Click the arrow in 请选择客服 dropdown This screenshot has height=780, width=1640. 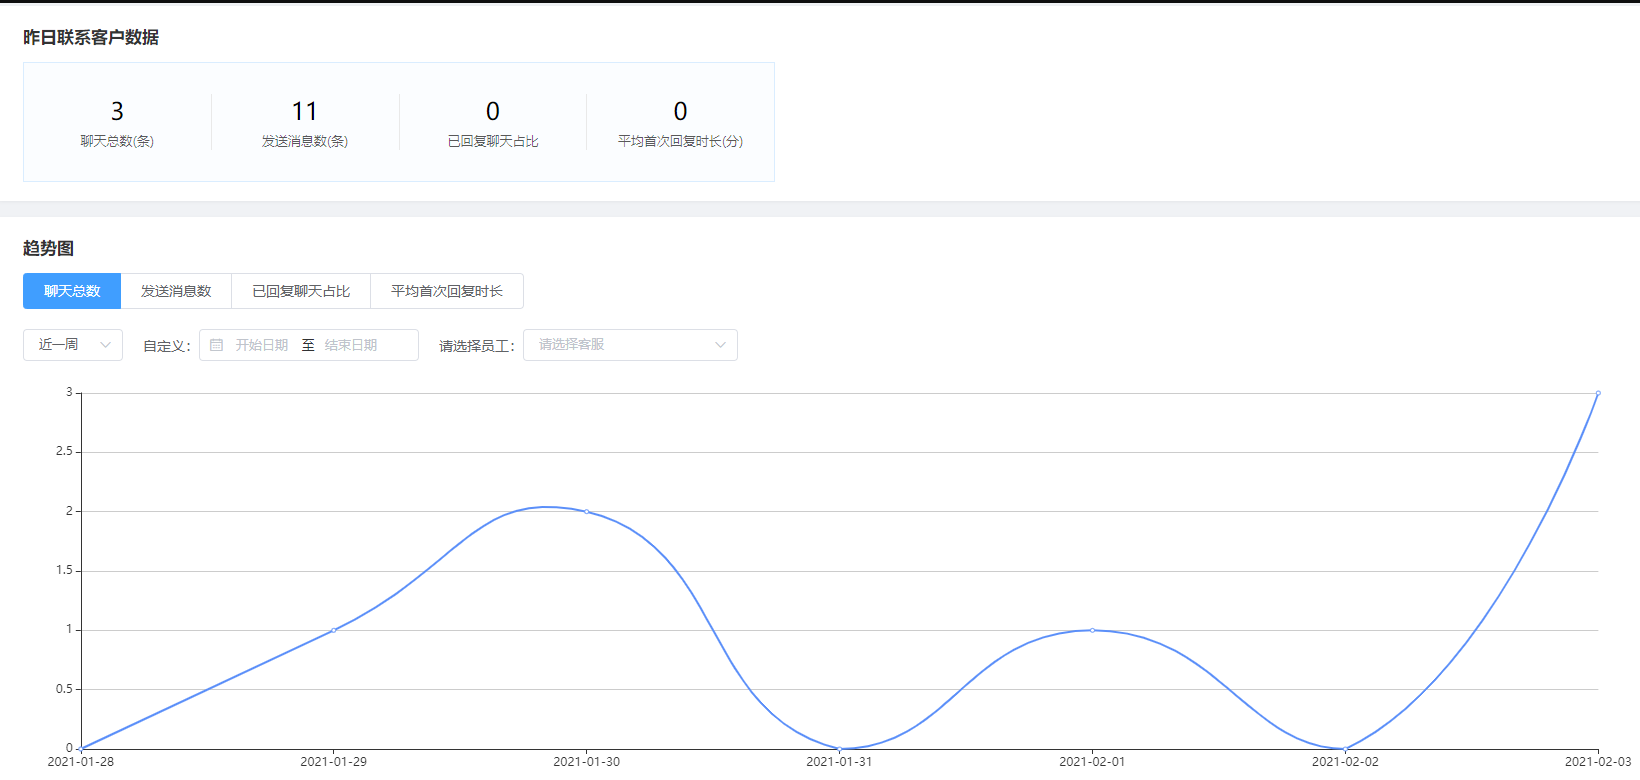pos(720,345)
